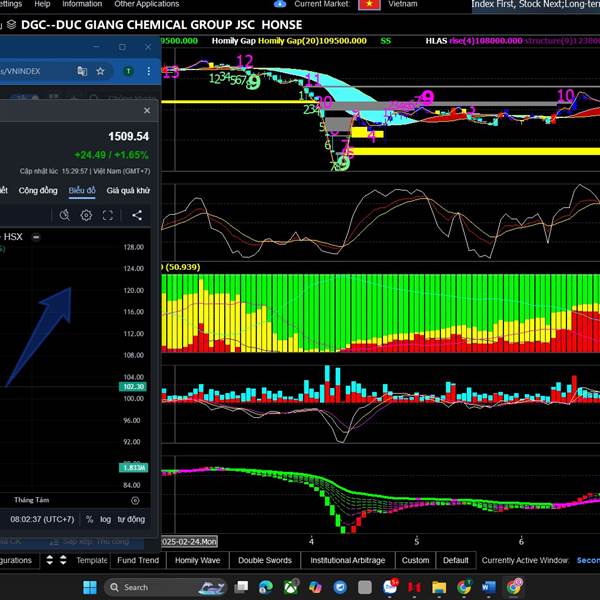600x600 pixels.
Task: Select the Custom template
Action: point(416,560)
